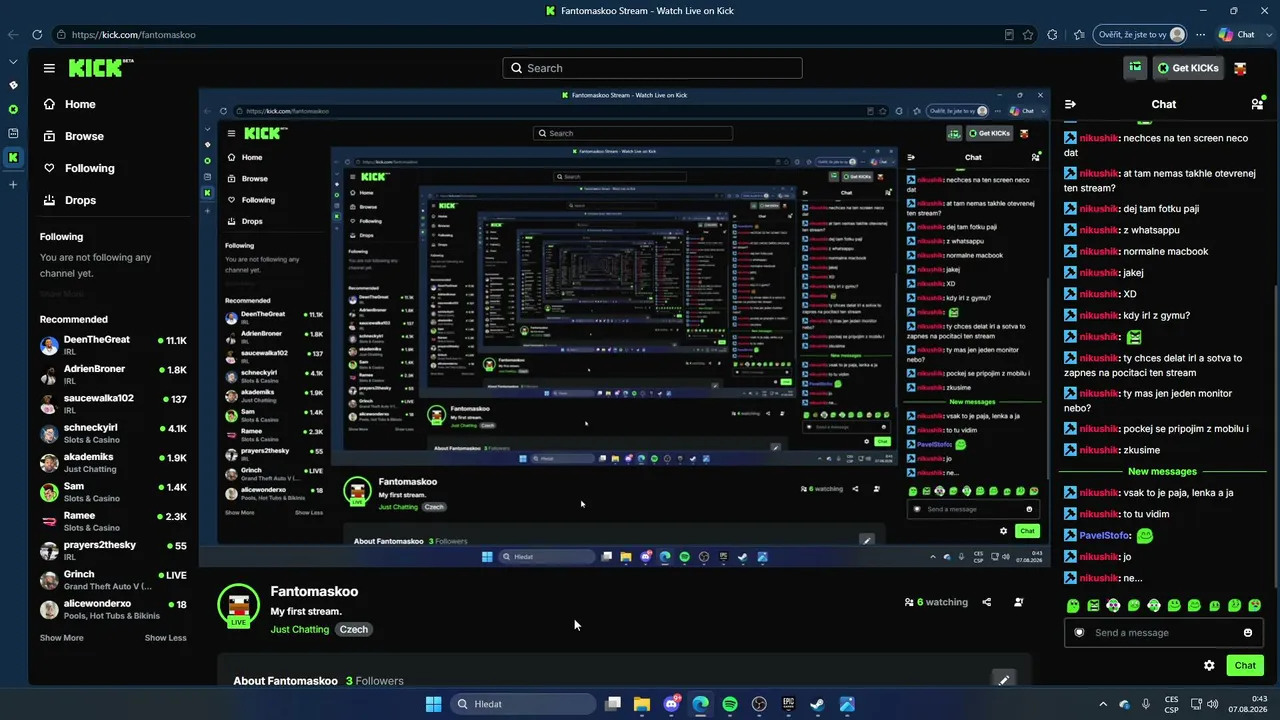Image resolution: width=1280 pixels, height=720 pixels.
Task: Select akademiks from Recommended list
Action: 113,463
